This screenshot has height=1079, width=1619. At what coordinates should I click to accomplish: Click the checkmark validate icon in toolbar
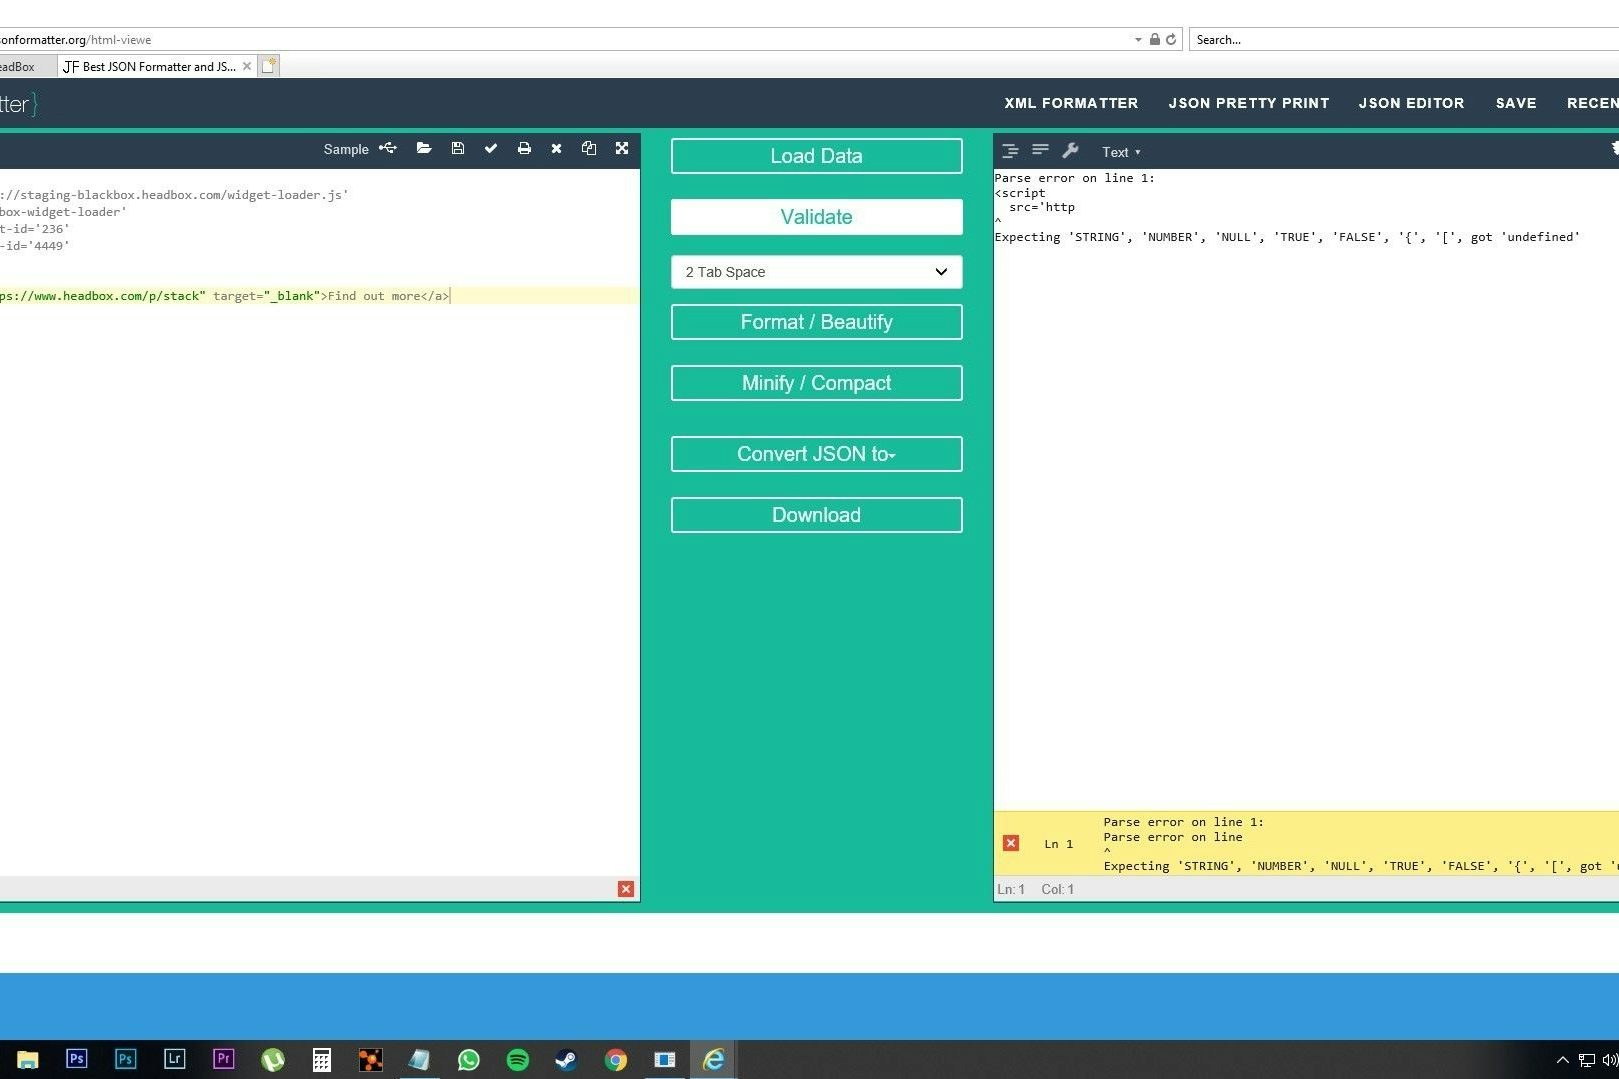click(491, 149)
